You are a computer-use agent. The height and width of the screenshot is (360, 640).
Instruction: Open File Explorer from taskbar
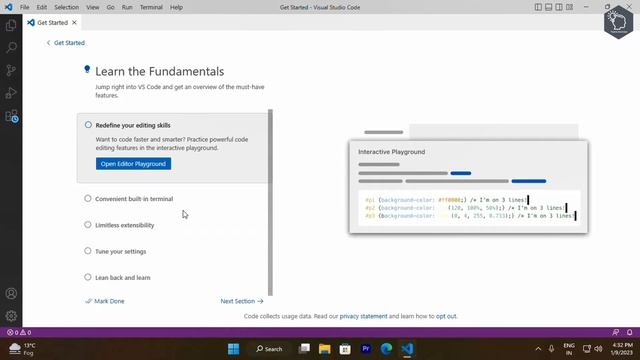click(x=324, y=349)
